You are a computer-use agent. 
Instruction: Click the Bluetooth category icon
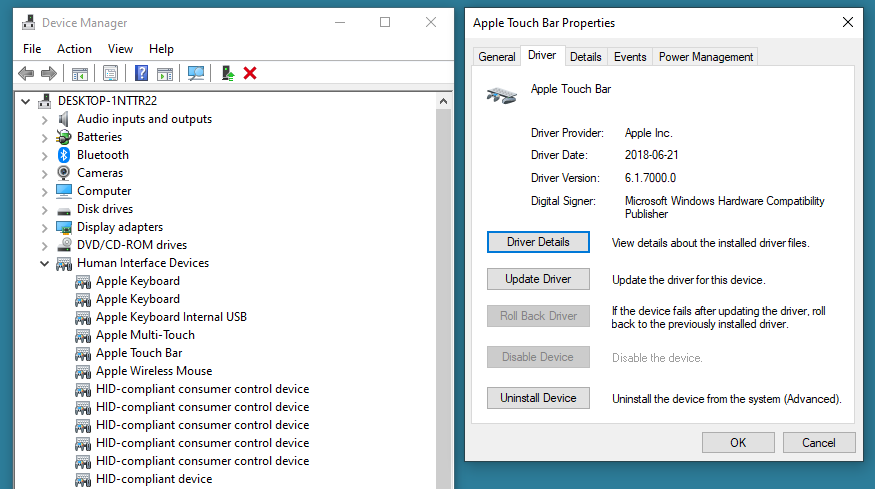coord(64,155)
